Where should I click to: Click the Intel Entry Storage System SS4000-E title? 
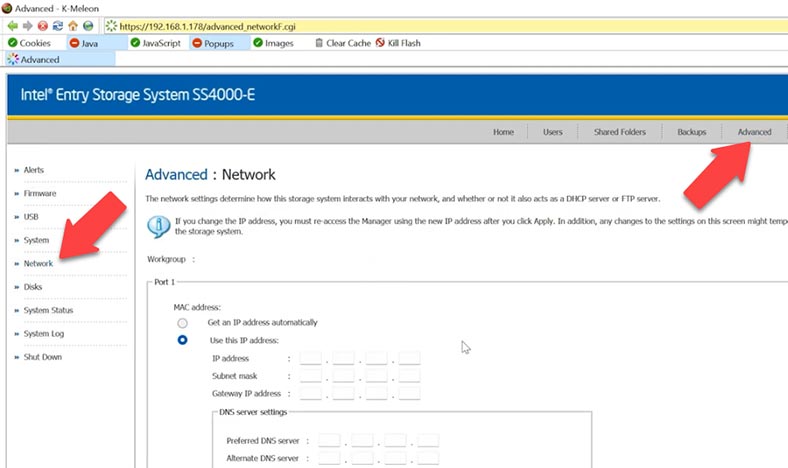coord(138,95)
